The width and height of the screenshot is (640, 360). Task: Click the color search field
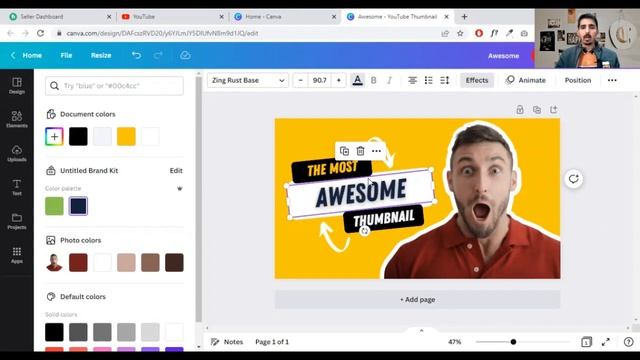tap(114, 86)
